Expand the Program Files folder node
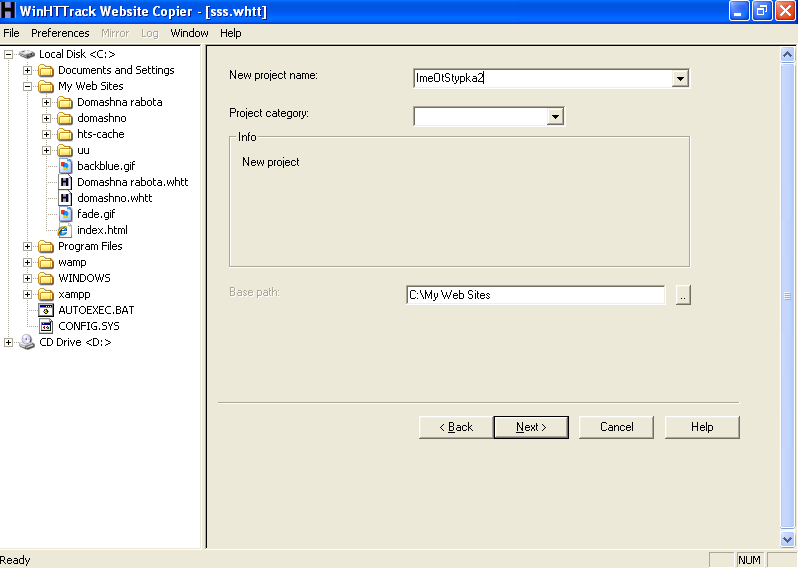This screenshot has height=568, width=798. point(28,246)
